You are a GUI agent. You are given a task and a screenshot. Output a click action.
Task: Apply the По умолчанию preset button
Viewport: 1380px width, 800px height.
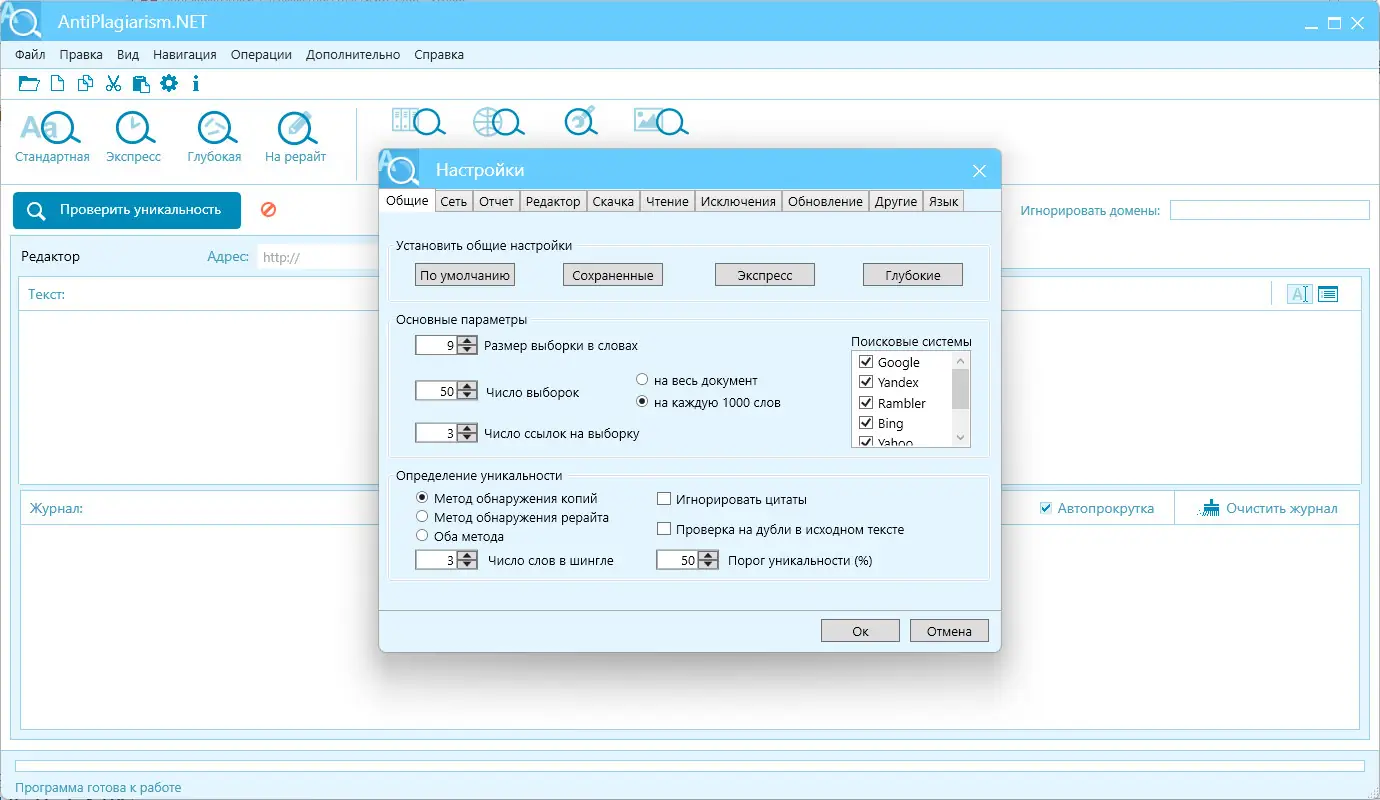(x=465, y=275)
